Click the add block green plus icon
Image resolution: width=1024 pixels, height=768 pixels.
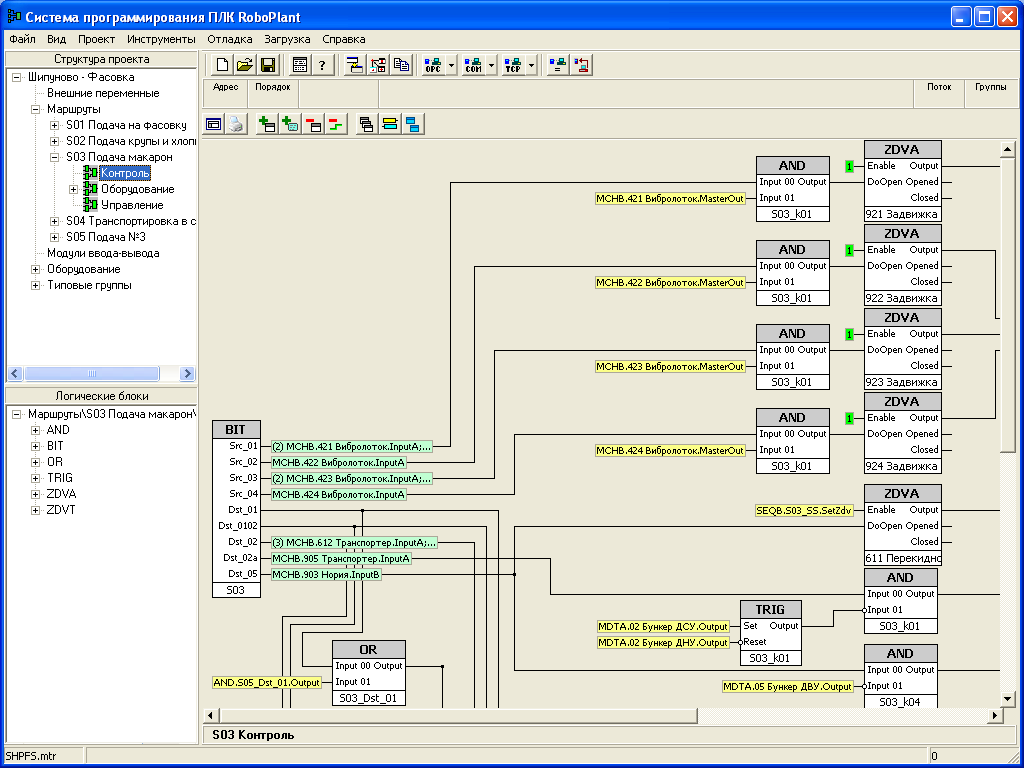[x=267, y=124]
